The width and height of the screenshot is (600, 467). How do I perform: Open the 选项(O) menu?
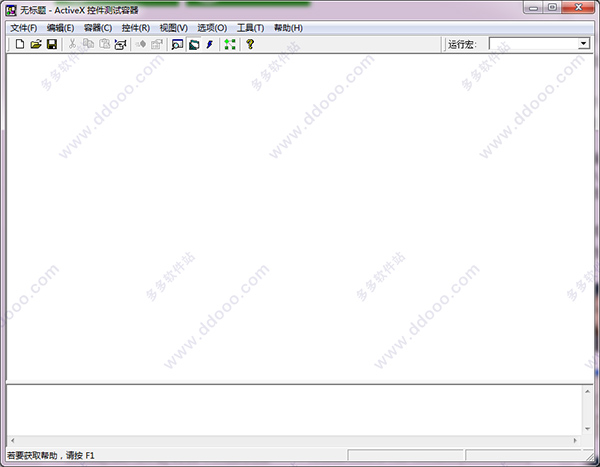212,28
